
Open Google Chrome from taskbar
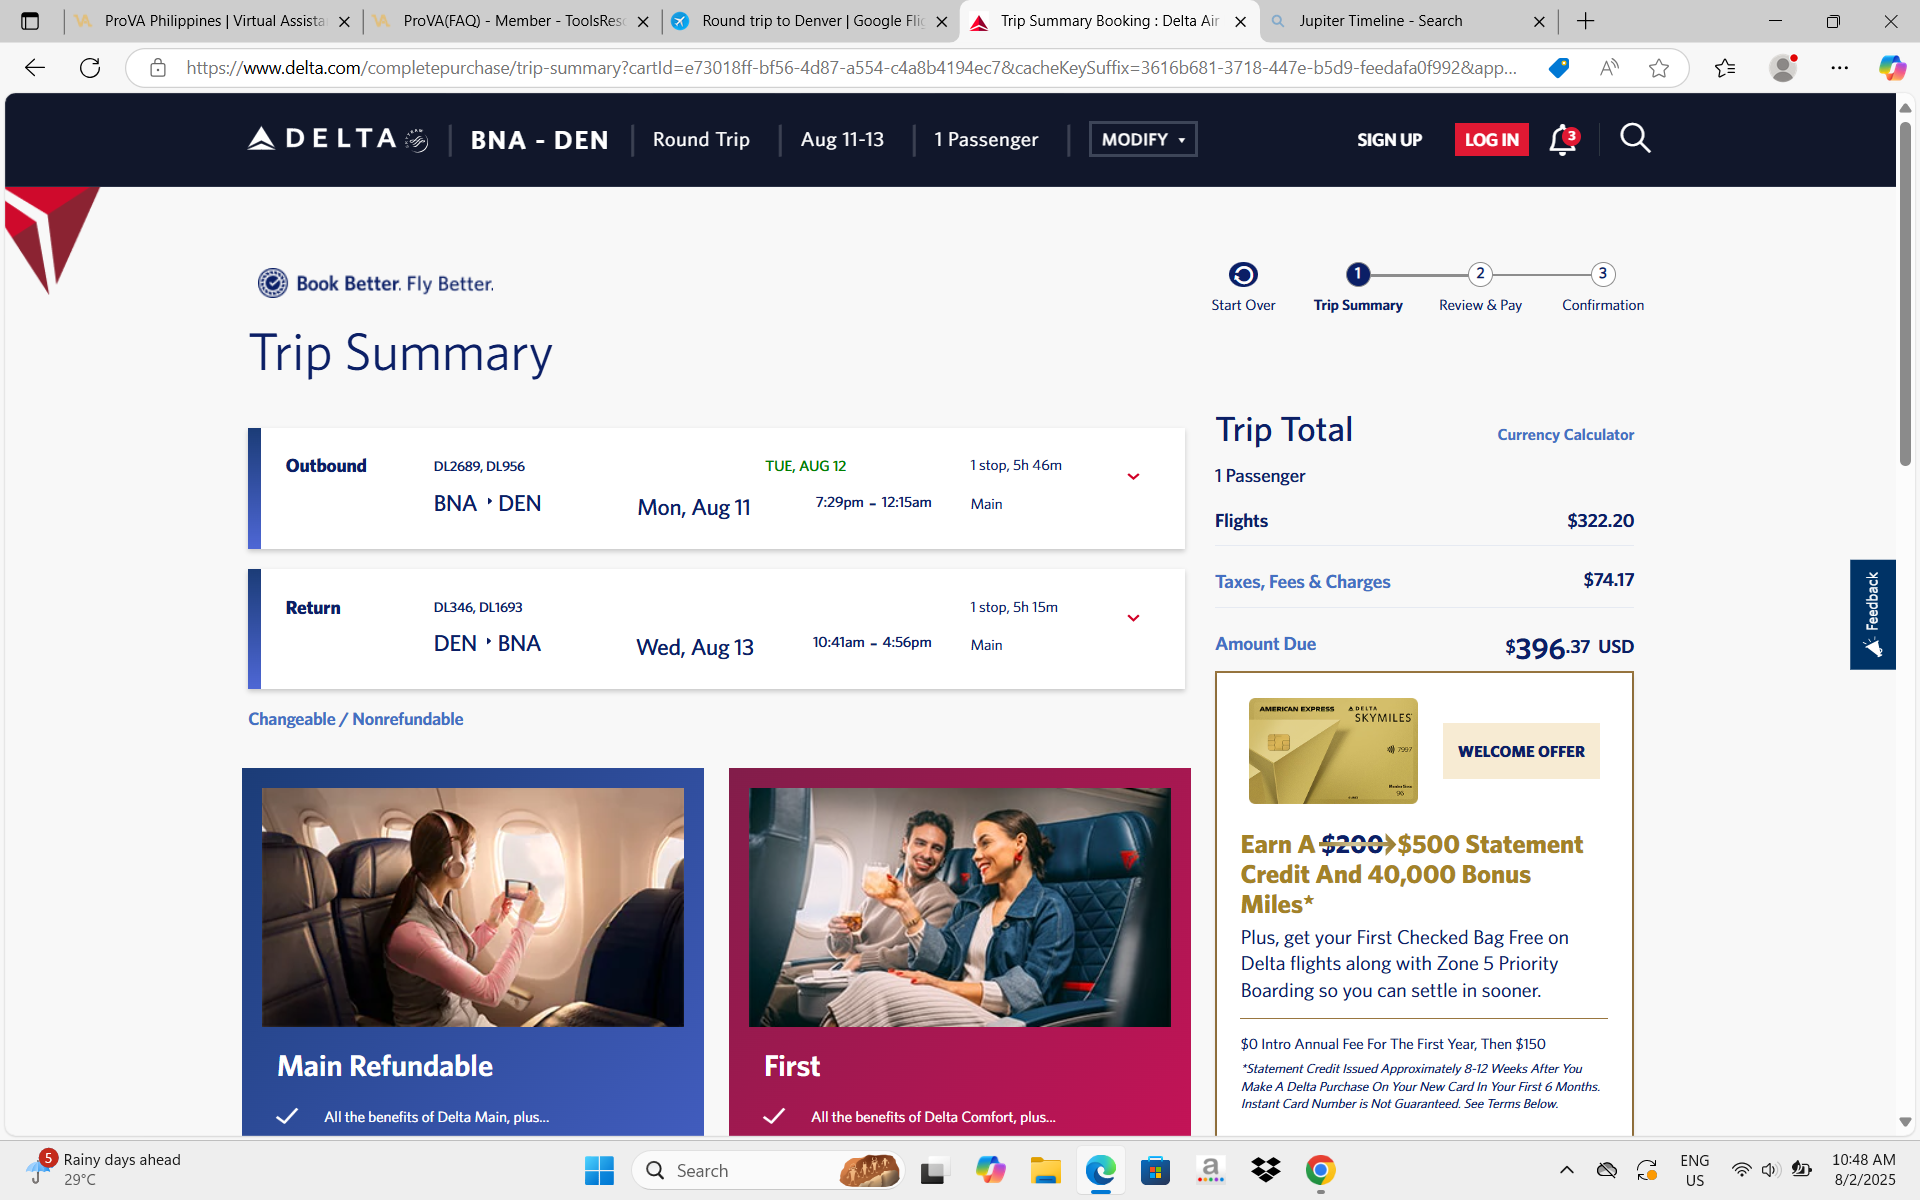tap(1320, 1170)
